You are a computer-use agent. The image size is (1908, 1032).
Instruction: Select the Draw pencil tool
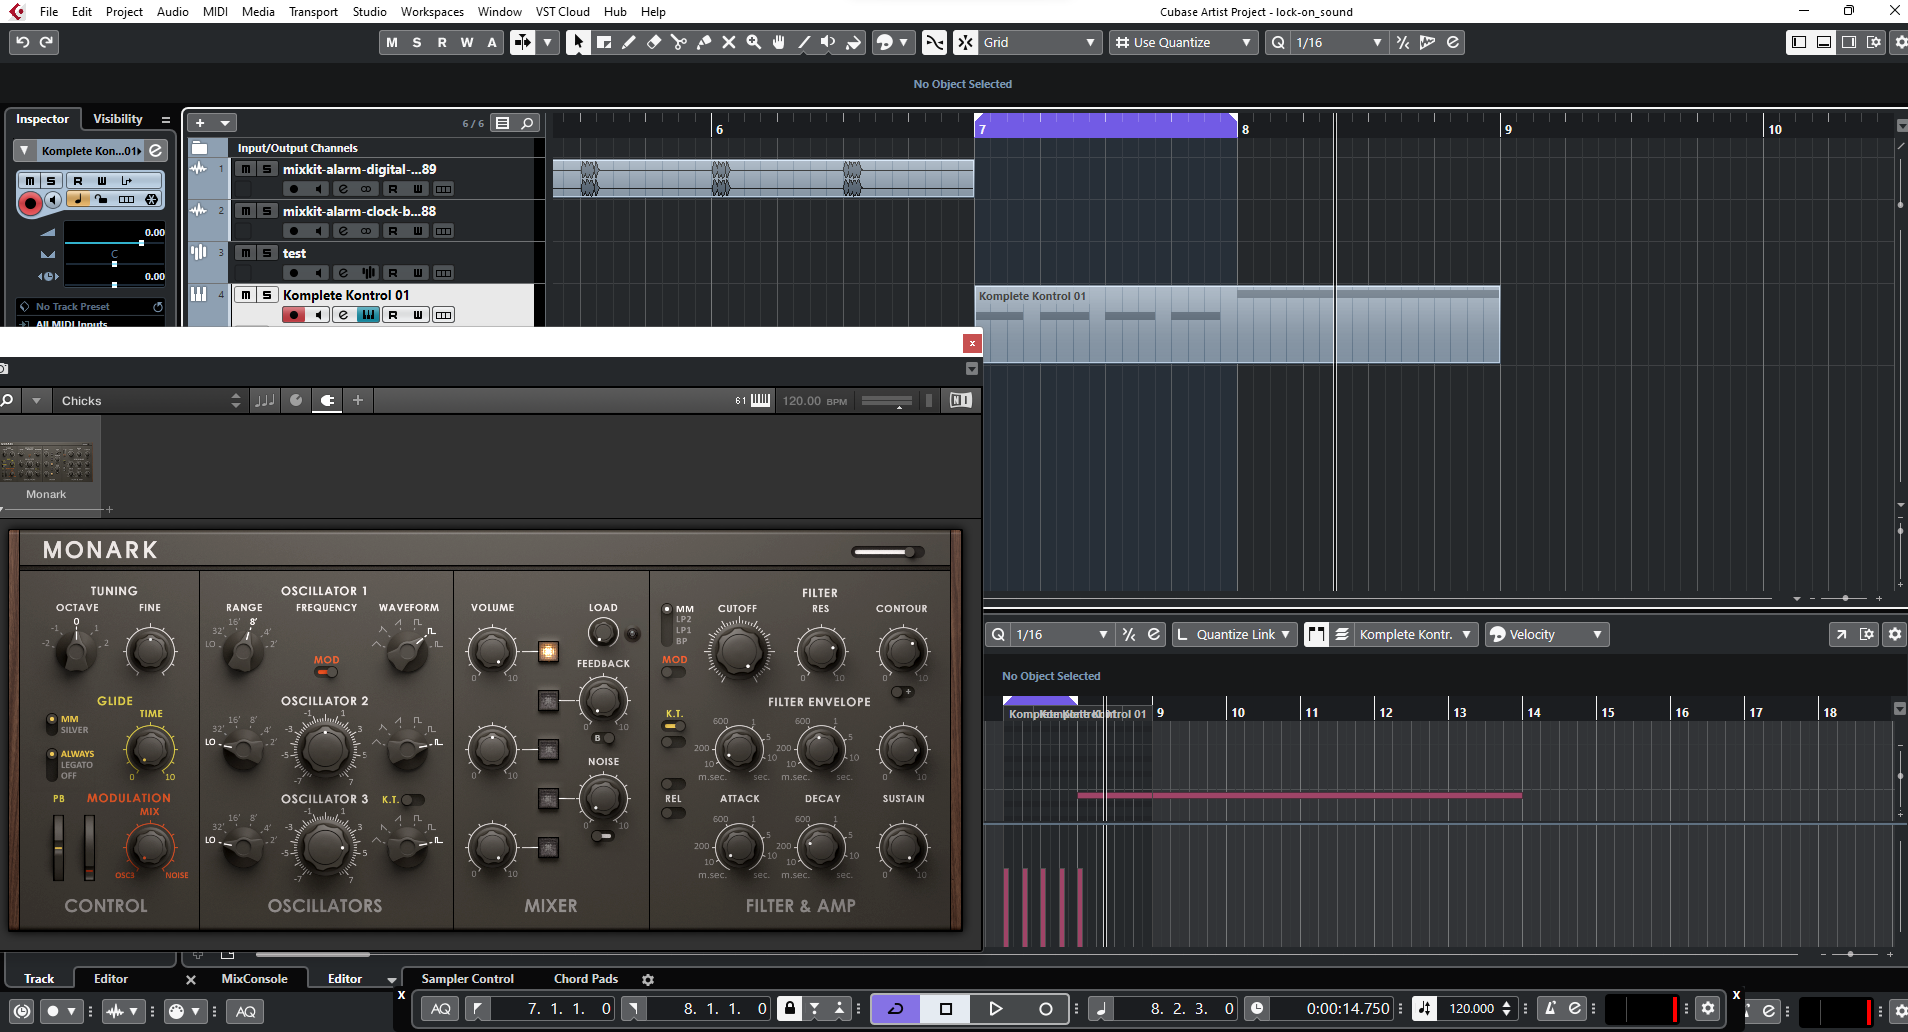click(x=629, y=42)
